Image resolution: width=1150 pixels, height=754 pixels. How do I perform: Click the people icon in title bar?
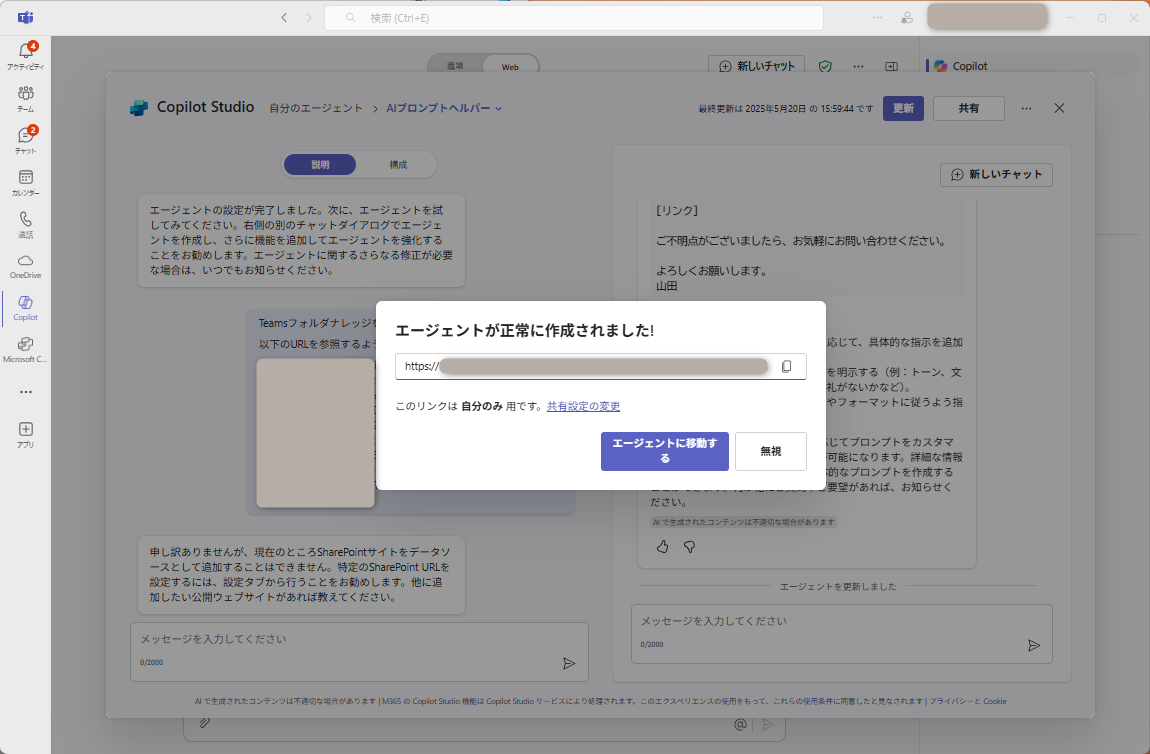(907, 18)
